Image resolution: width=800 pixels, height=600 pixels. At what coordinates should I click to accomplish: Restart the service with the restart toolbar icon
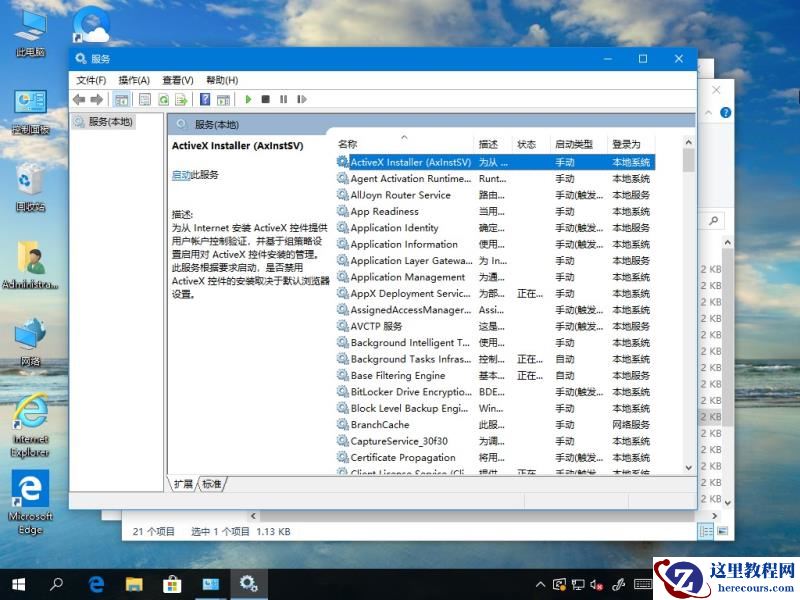coord(303,99)
